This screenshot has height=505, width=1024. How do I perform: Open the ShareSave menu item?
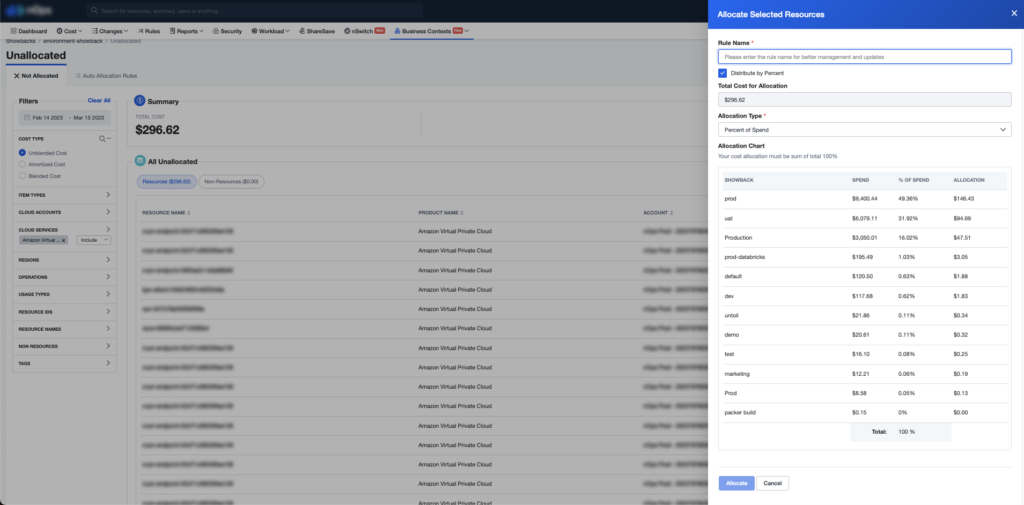pos(316,31)
